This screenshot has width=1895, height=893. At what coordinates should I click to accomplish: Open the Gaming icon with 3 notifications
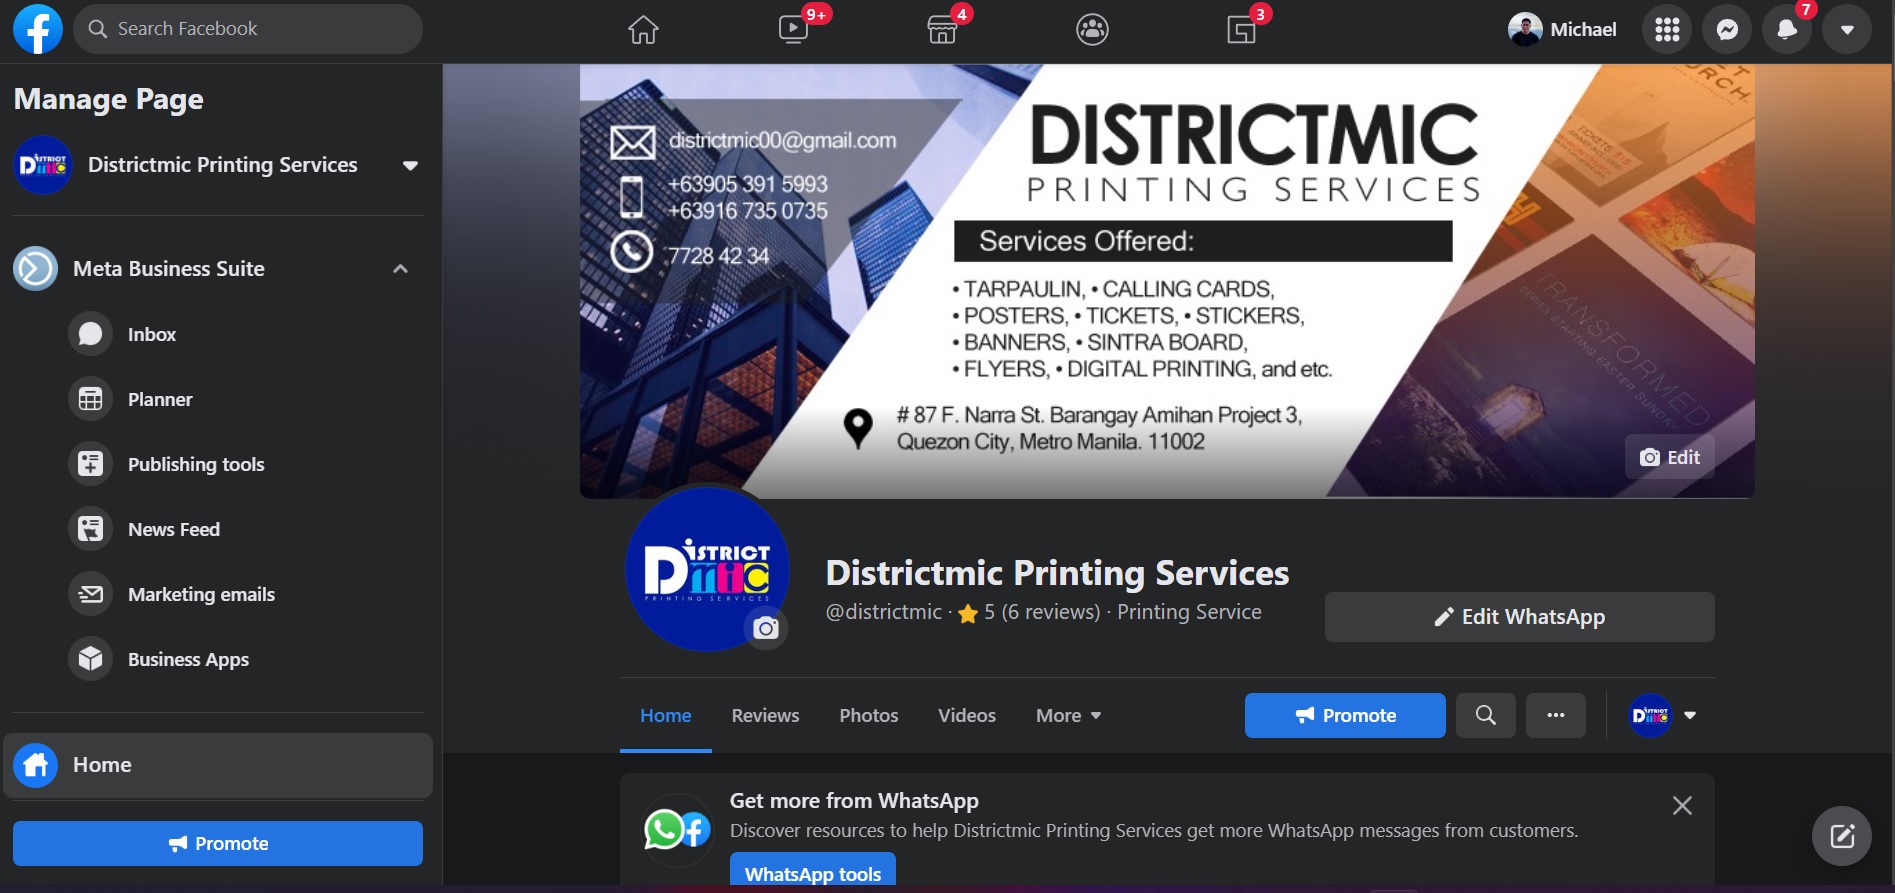point(1241,30)
